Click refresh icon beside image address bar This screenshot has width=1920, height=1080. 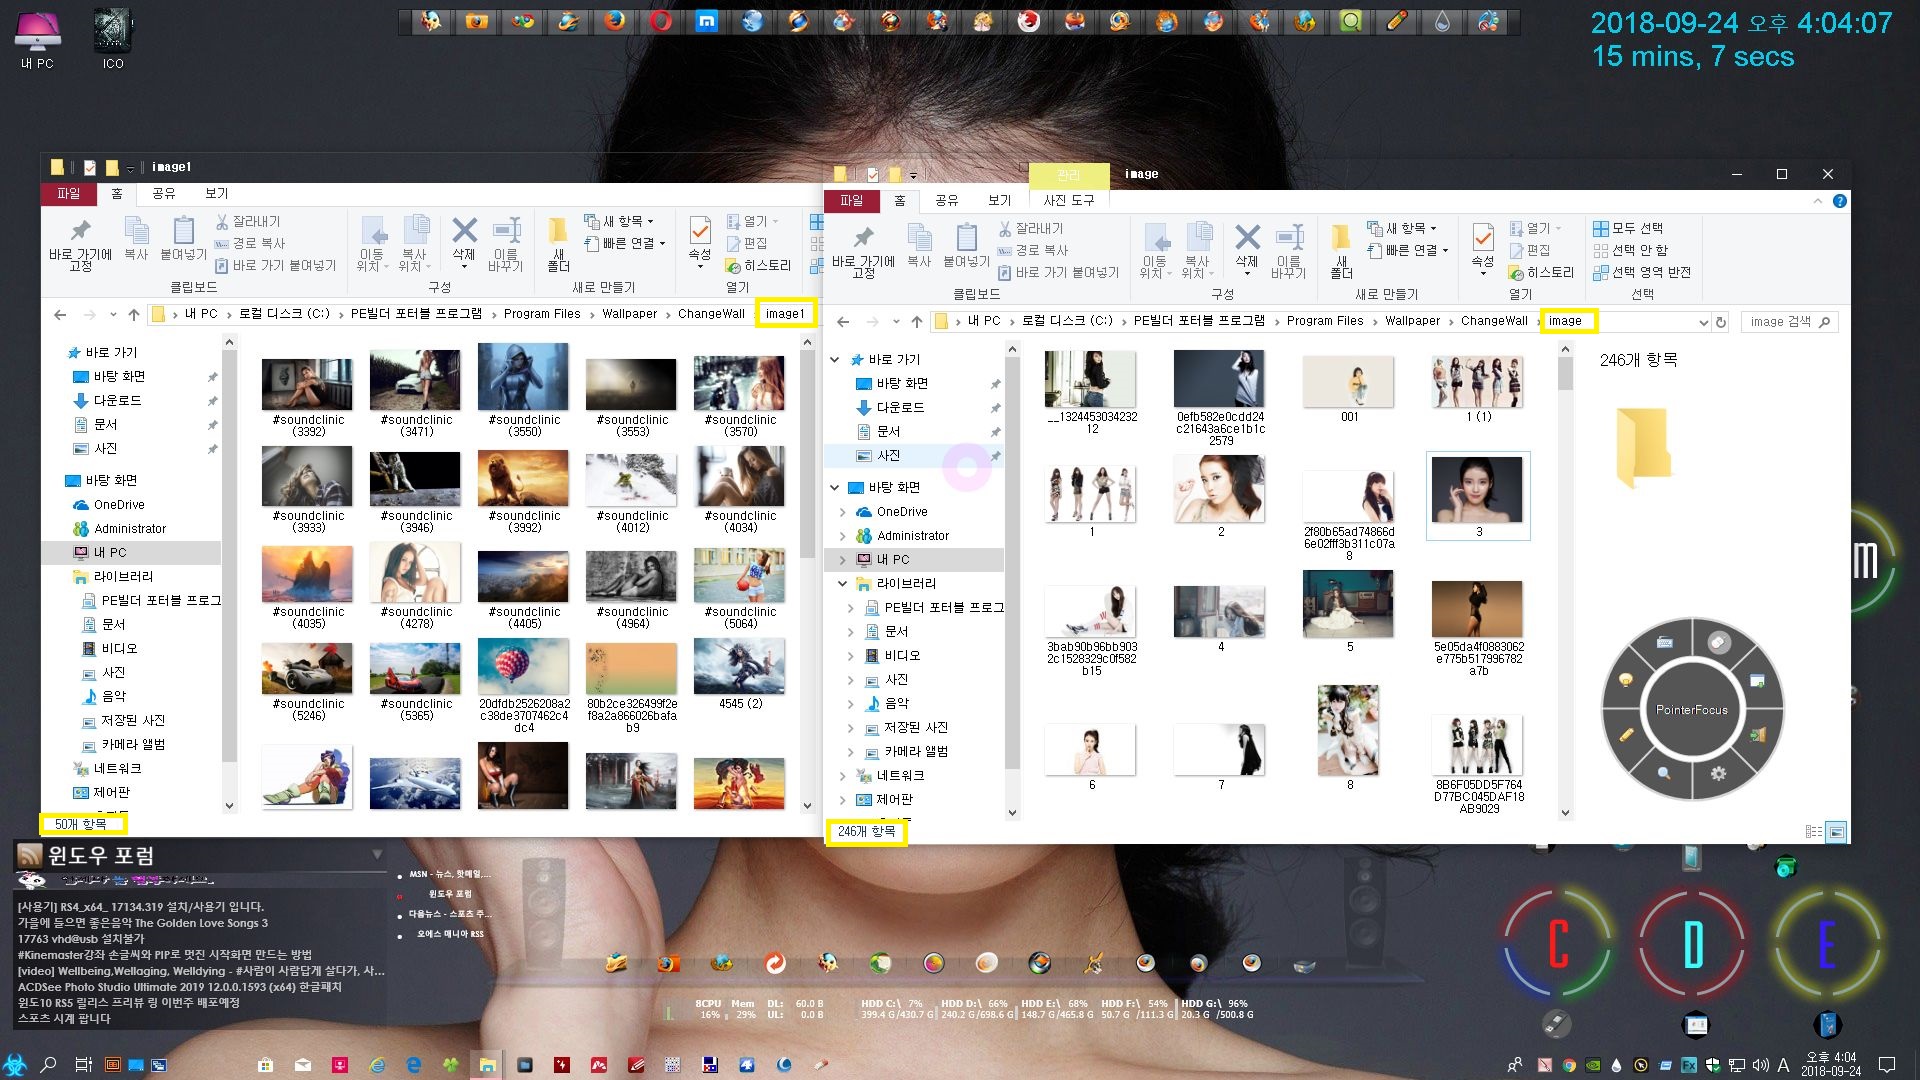(1721, 322)
